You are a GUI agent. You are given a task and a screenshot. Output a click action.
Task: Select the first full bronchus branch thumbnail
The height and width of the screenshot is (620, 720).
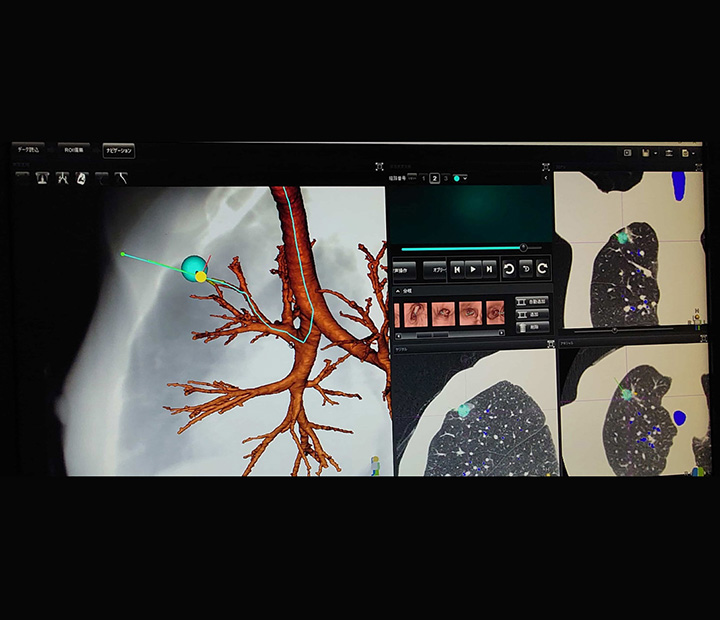[x=416, y=313]
